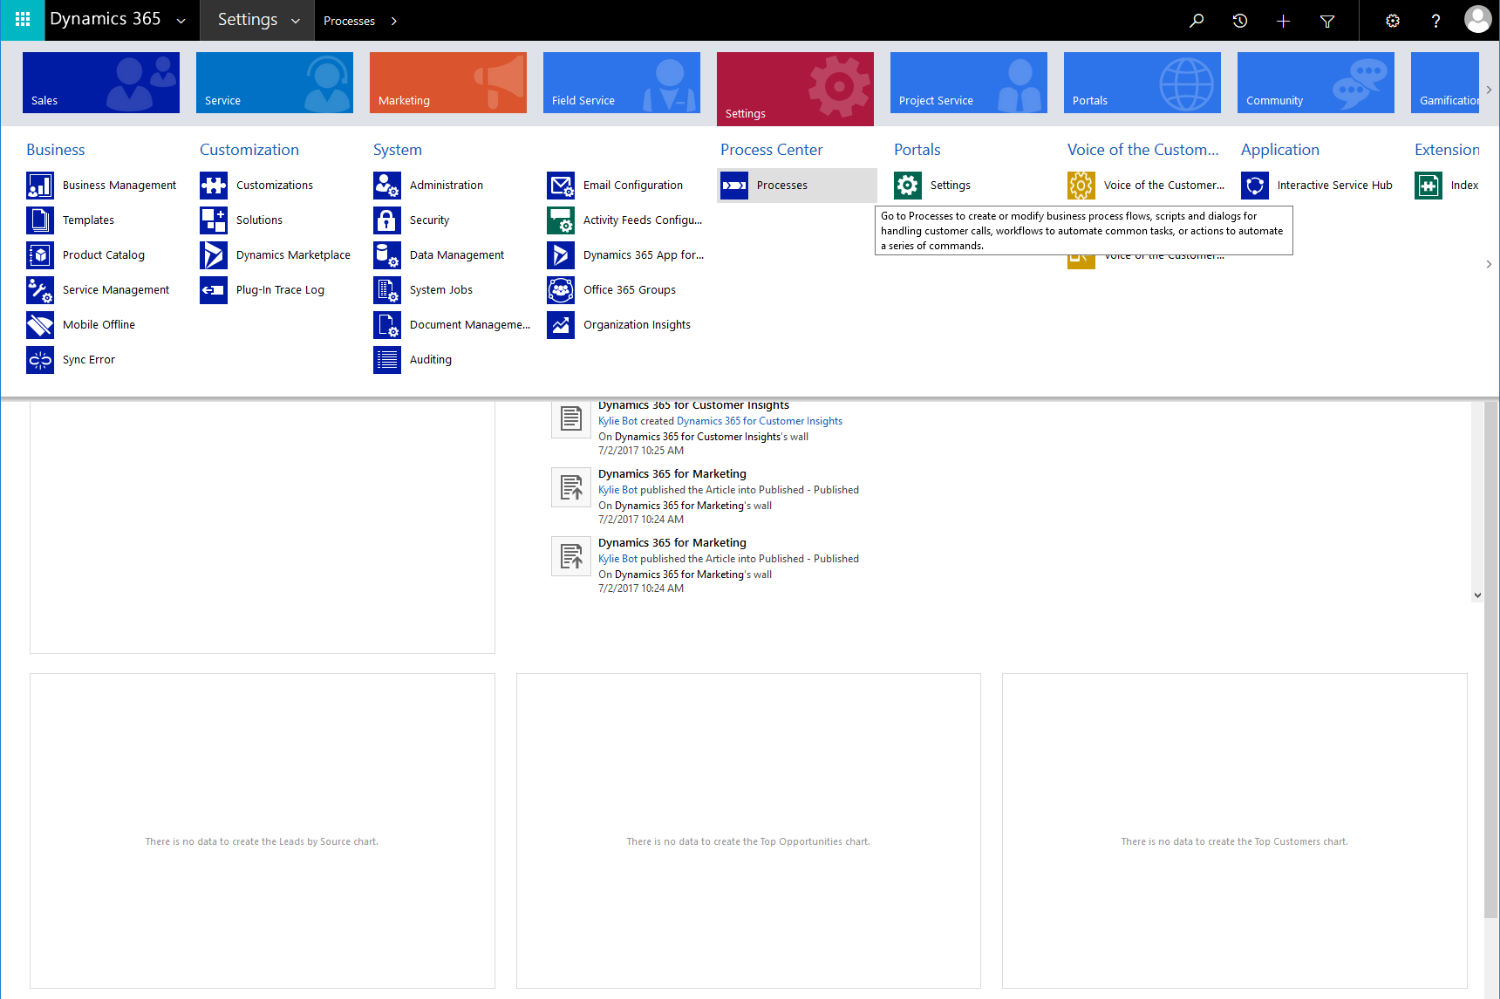The width and height of the screenshot is (1500, 999).
Task: Open recently viewed items history icon
Action: (1240, 20)
